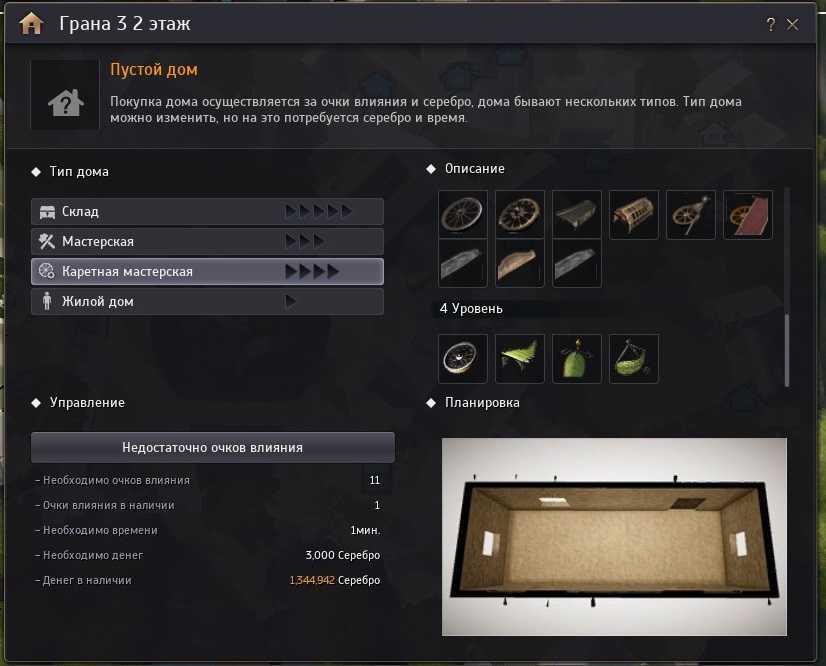
Task: Click the wagon cover item icon
Action: coord(577,214)
